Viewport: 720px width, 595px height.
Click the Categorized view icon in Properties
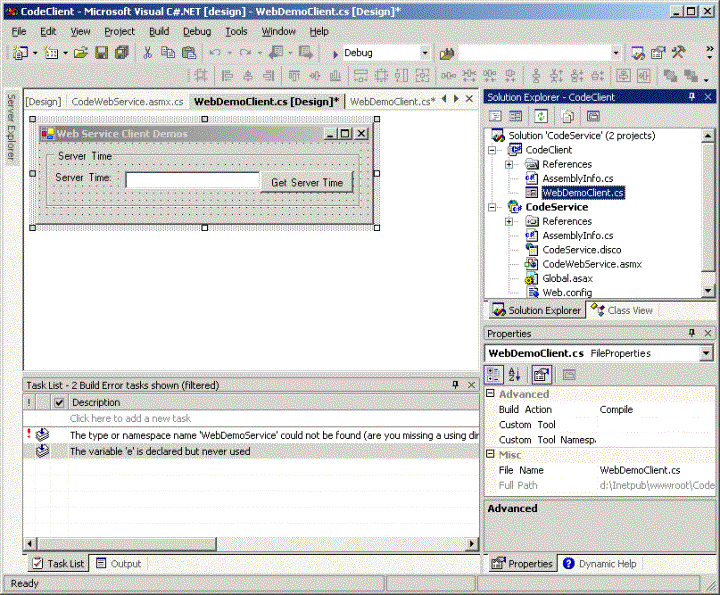point(494,375)
